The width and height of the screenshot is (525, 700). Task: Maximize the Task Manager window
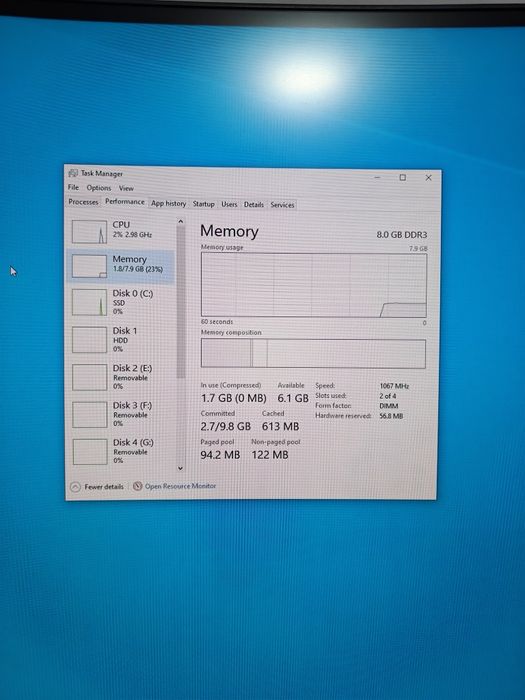tap(403, 177)
